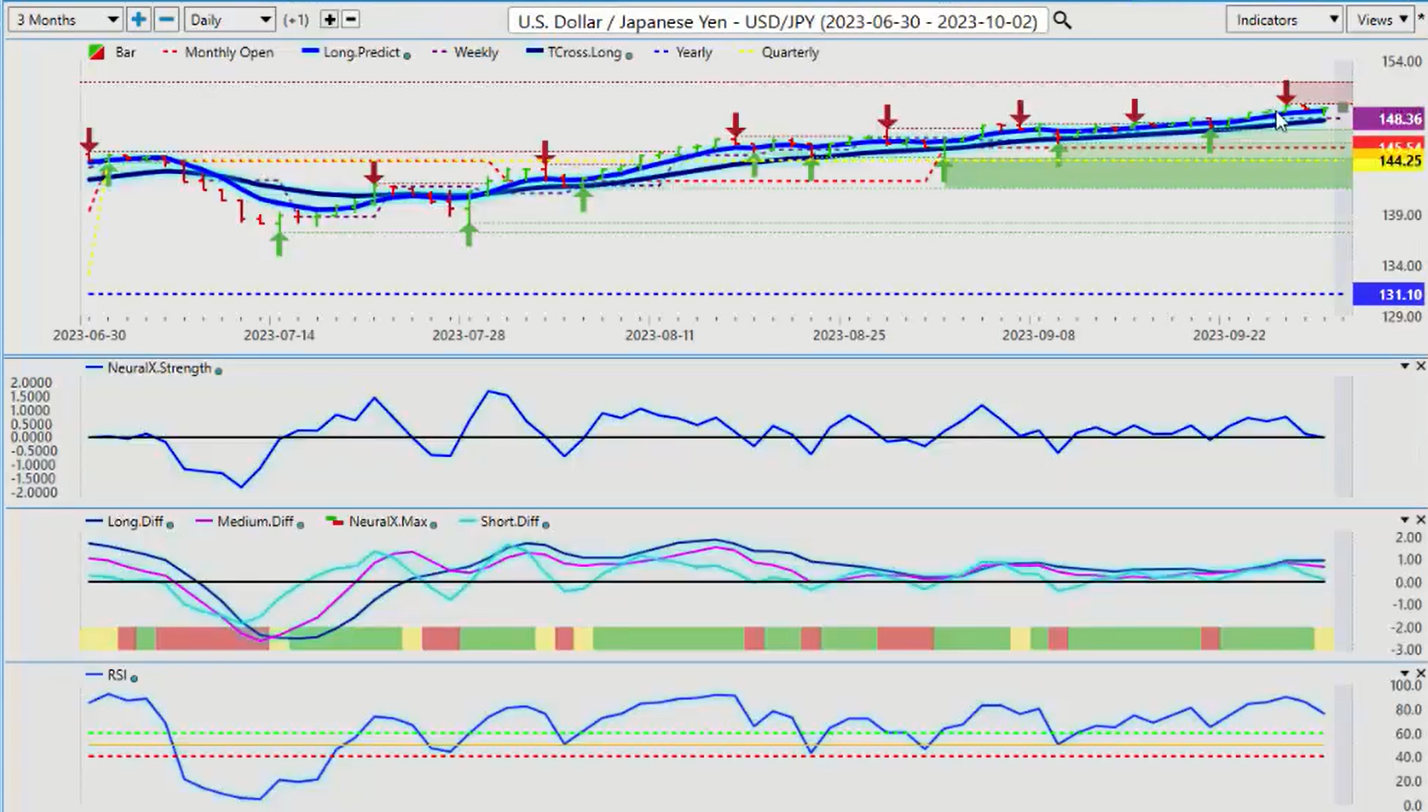Click the 2023-06-30 date axis label

[89, 335]
